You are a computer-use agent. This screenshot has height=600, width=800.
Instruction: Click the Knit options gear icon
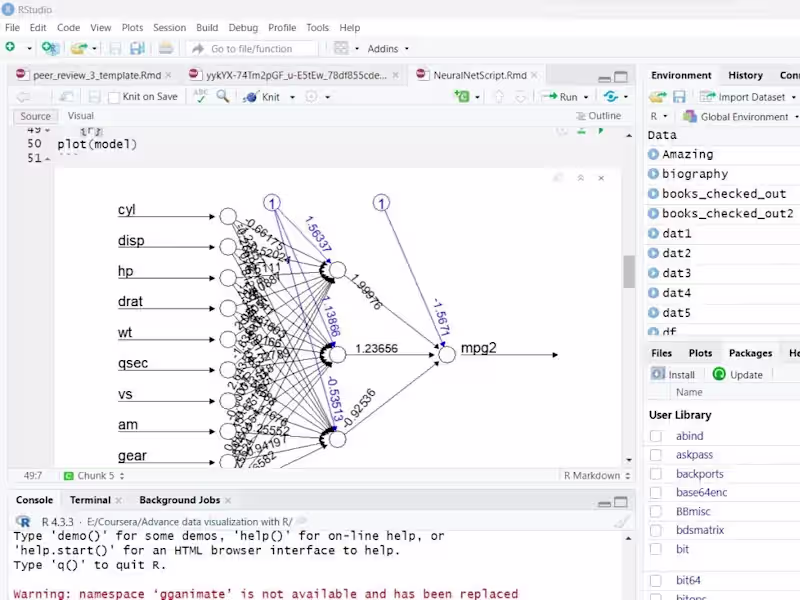[311, 96]
